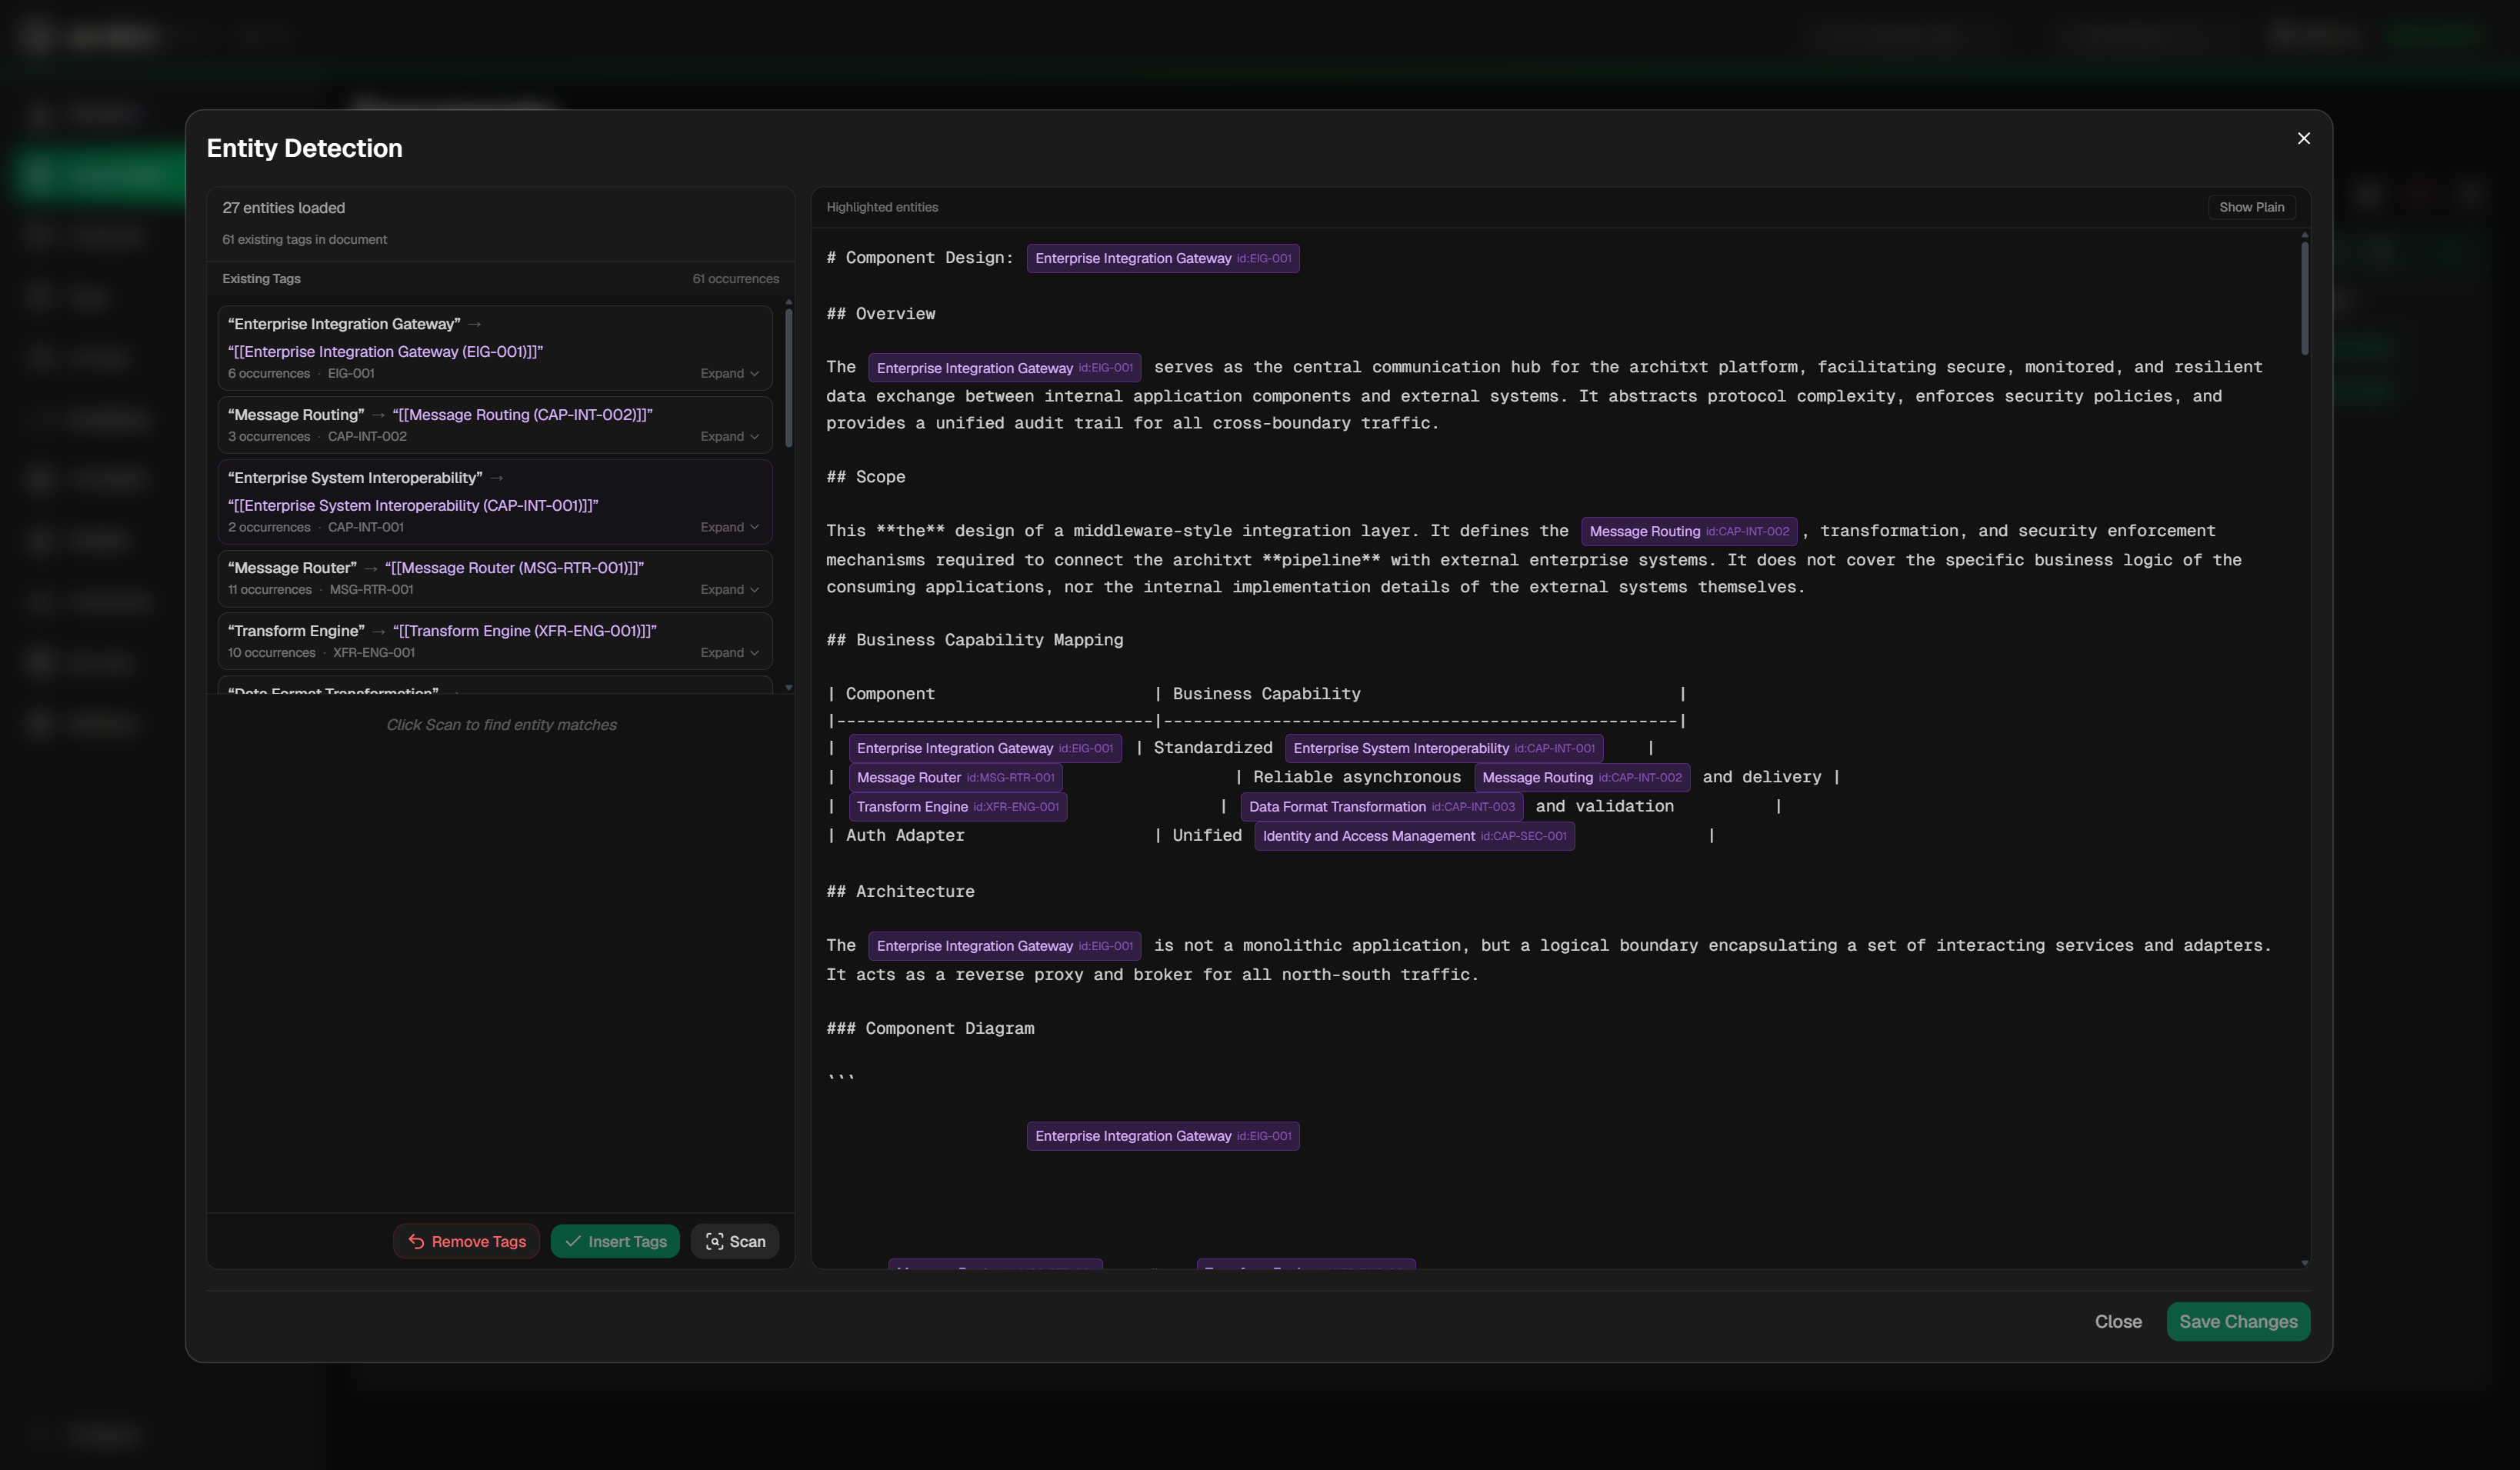Click the "## Architecture" heading
Viewport: 2520px width, 1470px height.
coord(900,891)
